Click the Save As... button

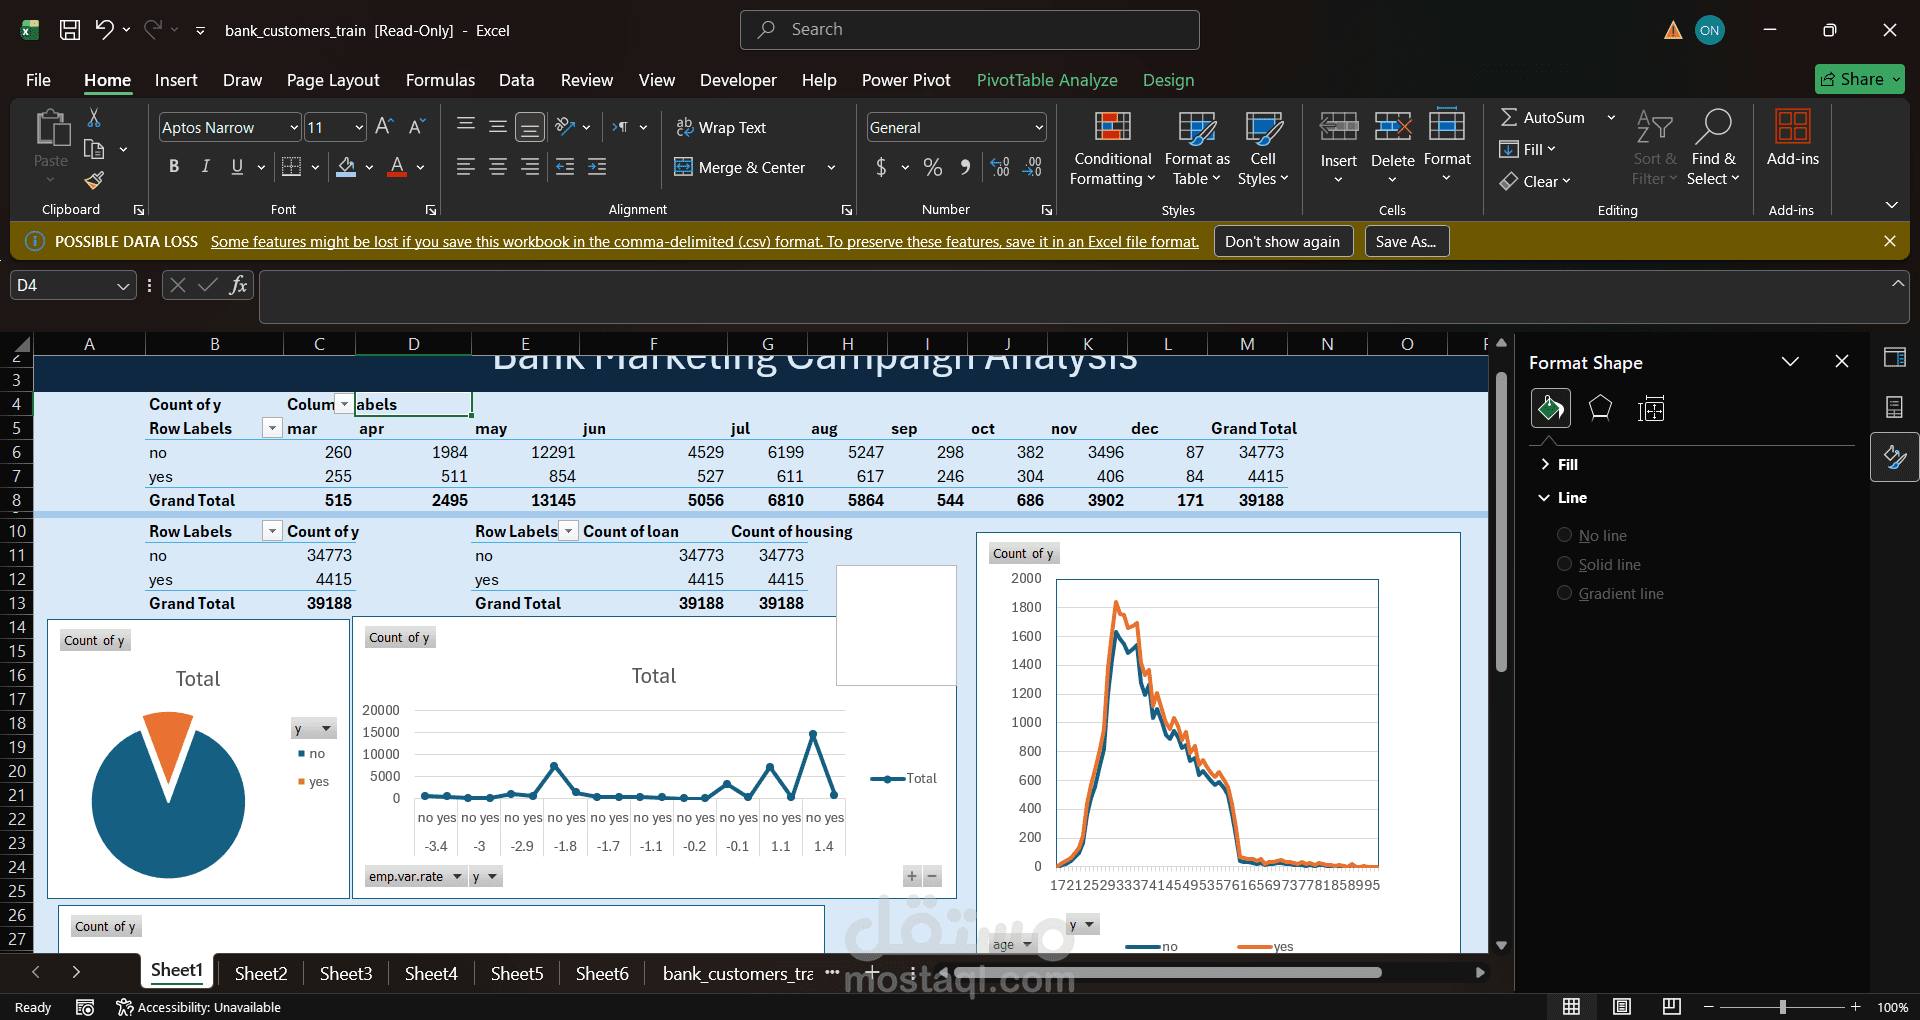[x=1406, y=242]
